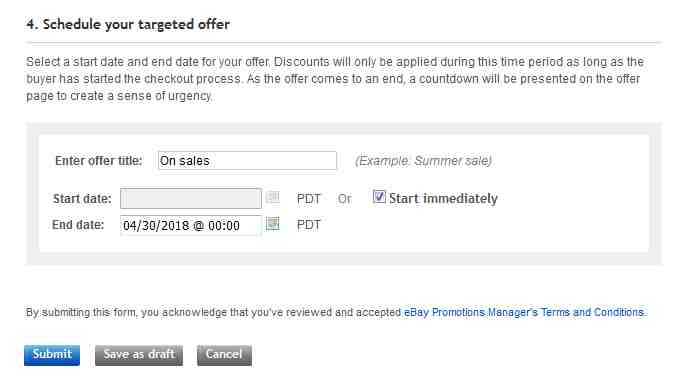Open the Start date calendar picker icon
The height and width of the screenshot is (391, 697).
(x=272, y=197)
